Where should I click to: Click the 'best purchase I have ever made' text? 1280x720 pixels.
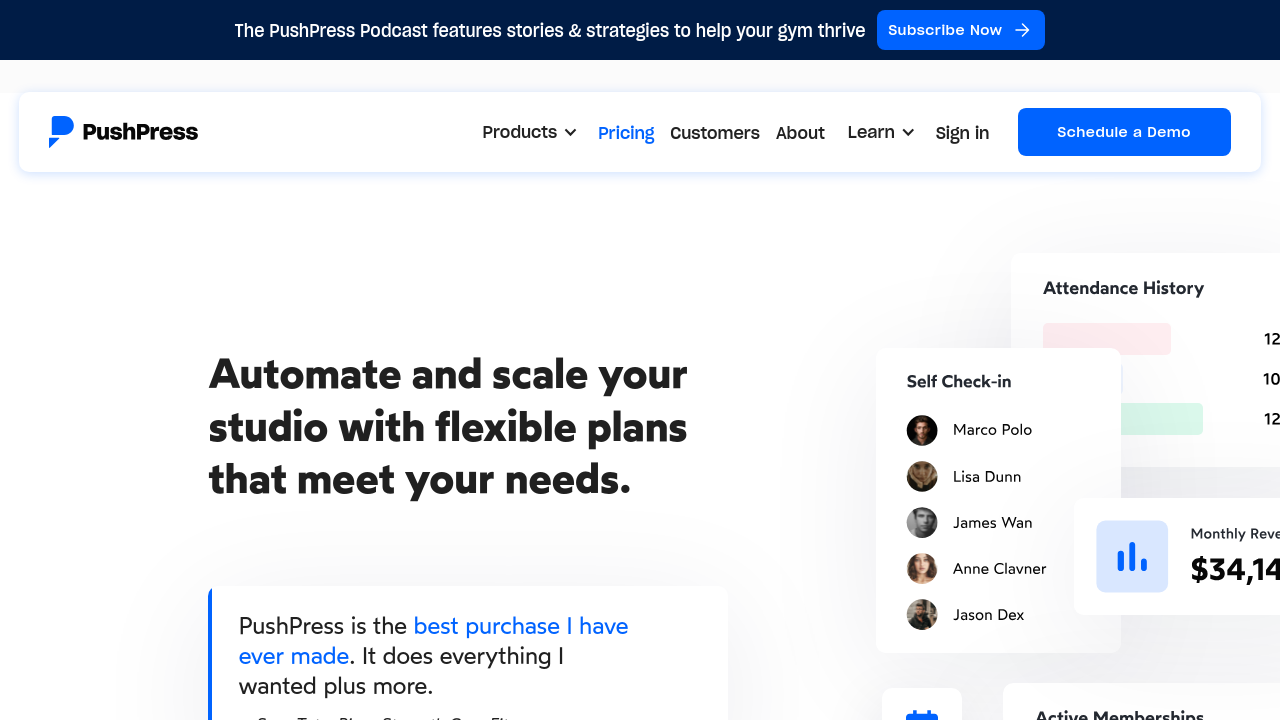521,626
